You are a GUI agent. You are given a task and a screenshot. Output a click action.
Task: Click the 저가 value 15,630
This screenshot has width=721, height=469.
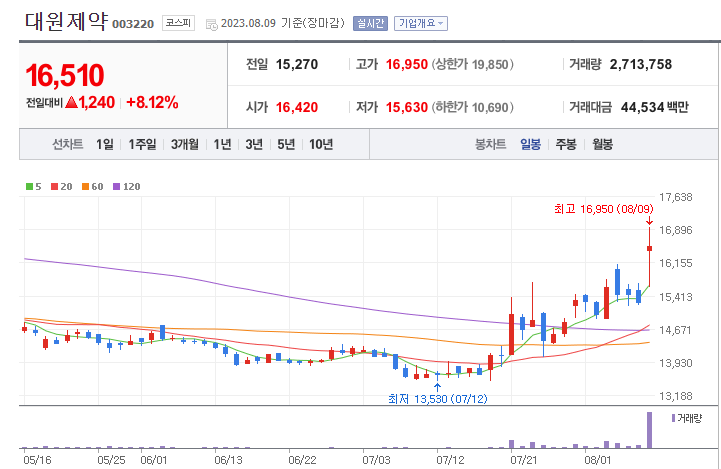point(406,107)
